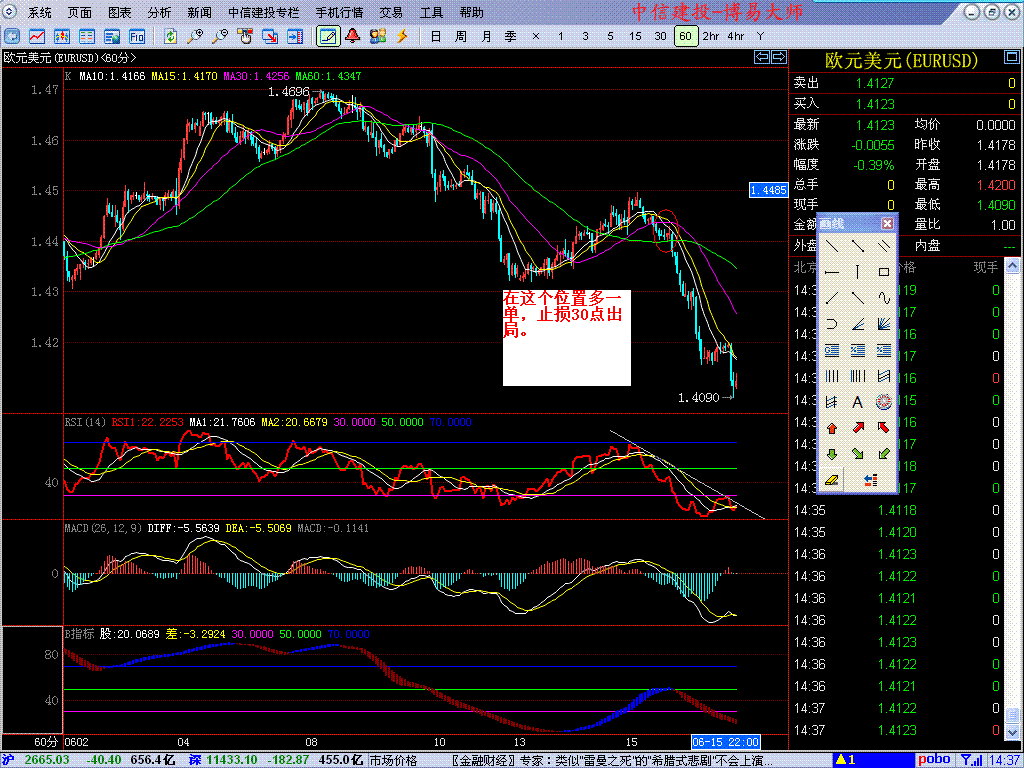Select the angle line drawing tool
Viewport: 1024px width, 768px height.
pos(858,324)
